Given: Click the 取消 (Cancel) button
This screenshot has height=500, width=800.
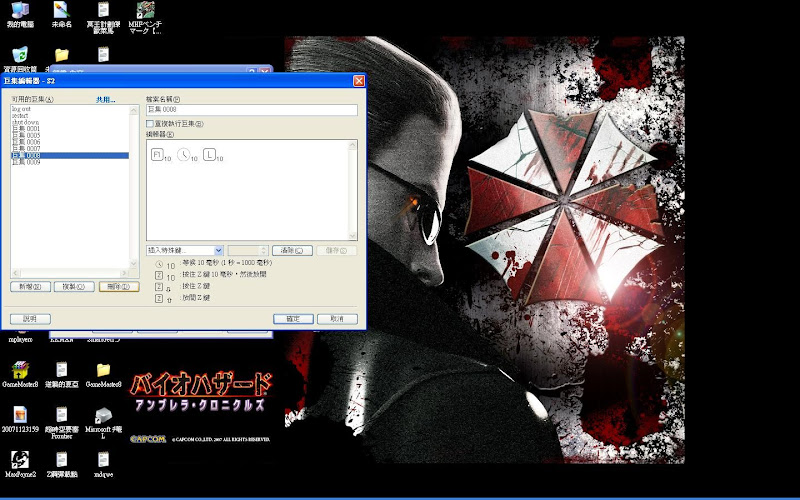Looking at the screenshot, I should 337,319.
